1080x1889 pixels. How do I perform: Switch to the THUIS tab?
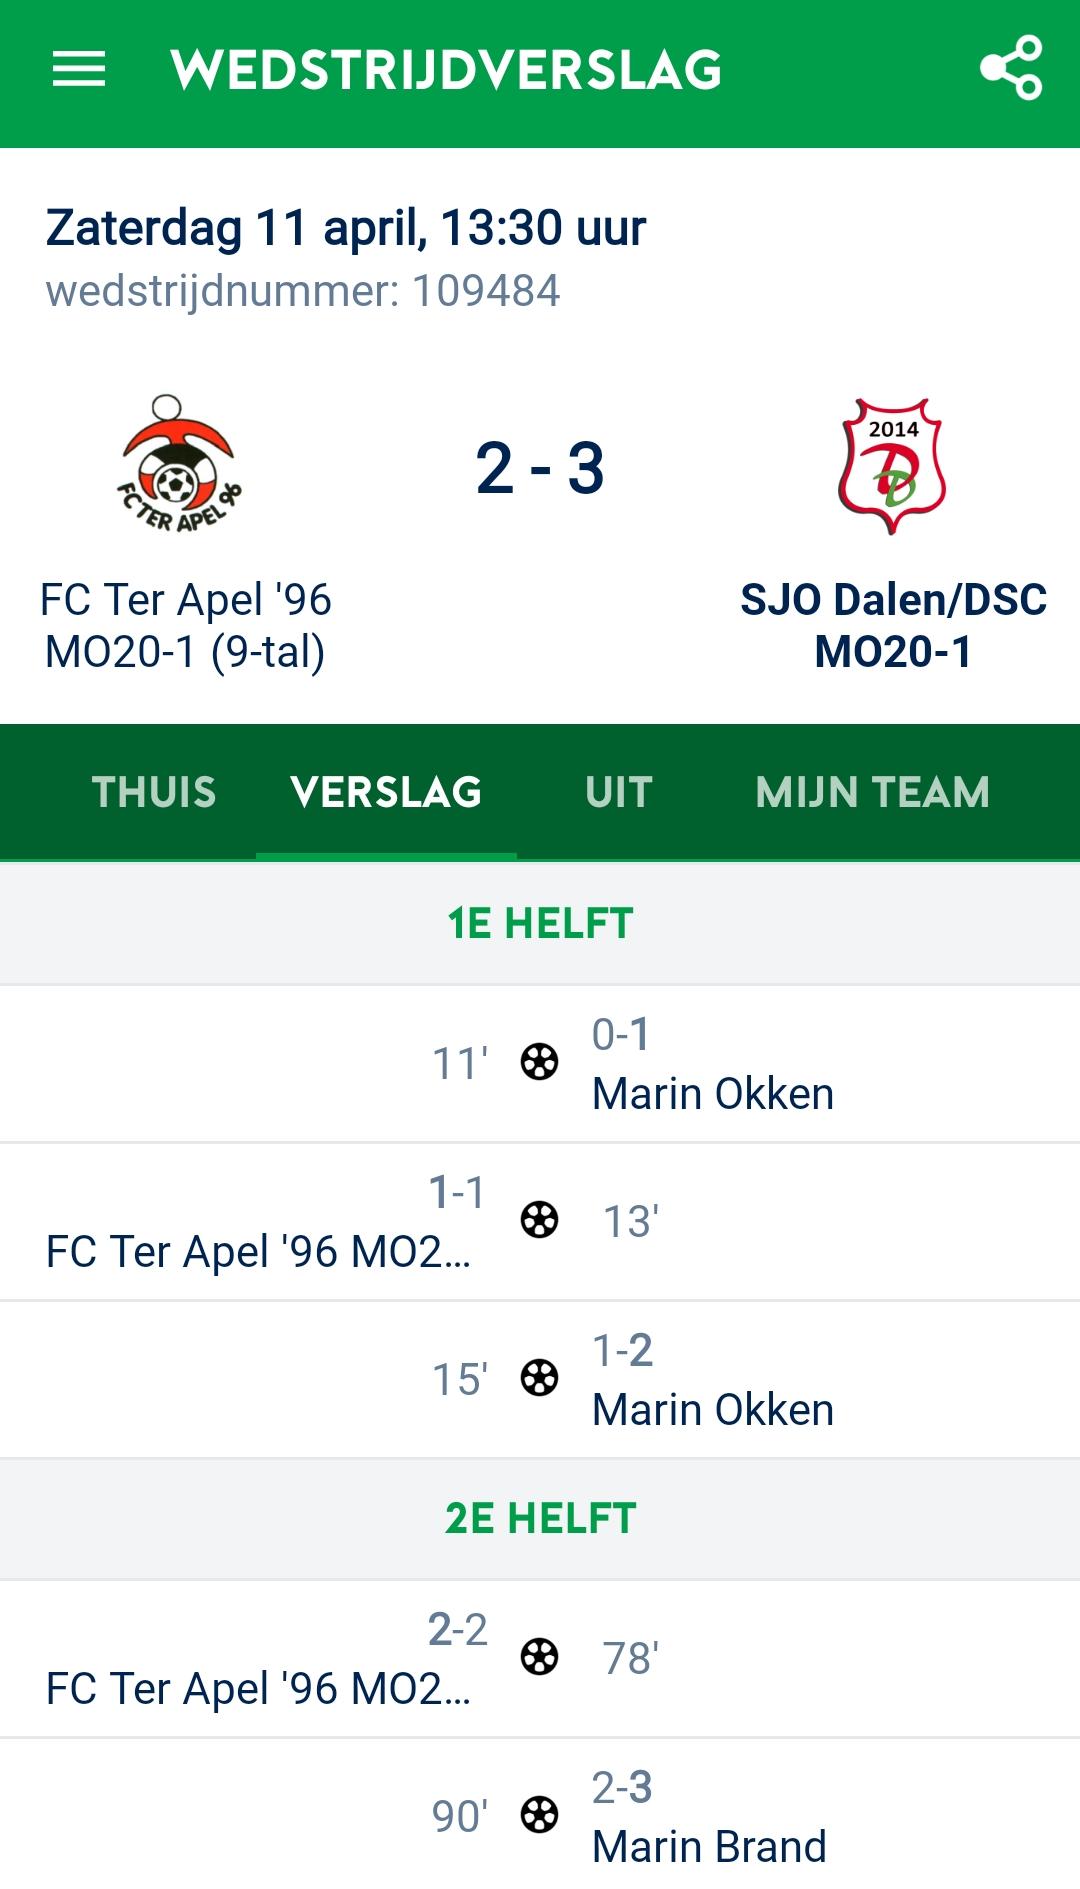point(154,792)
